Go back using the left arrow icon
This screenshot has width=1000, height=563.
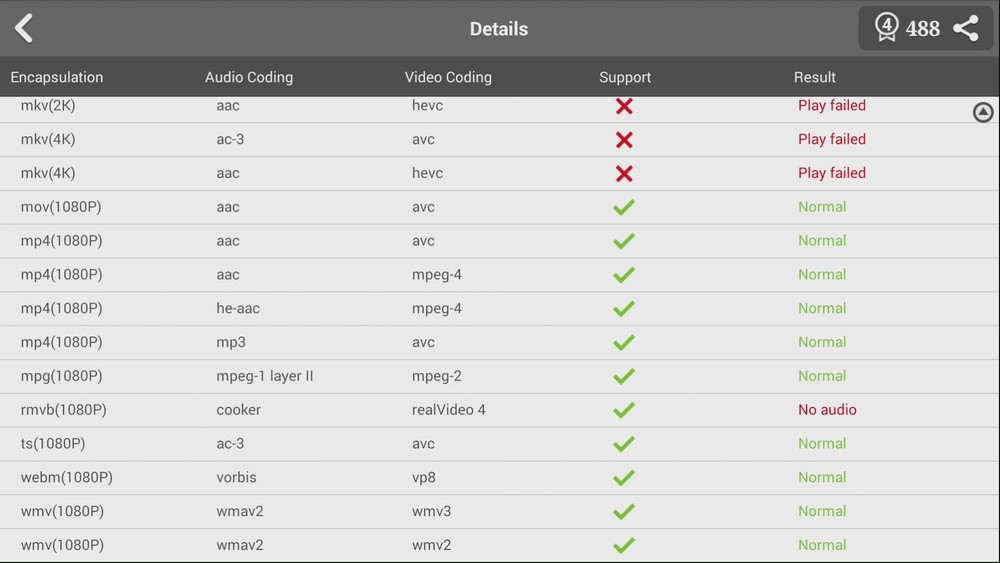25,28
